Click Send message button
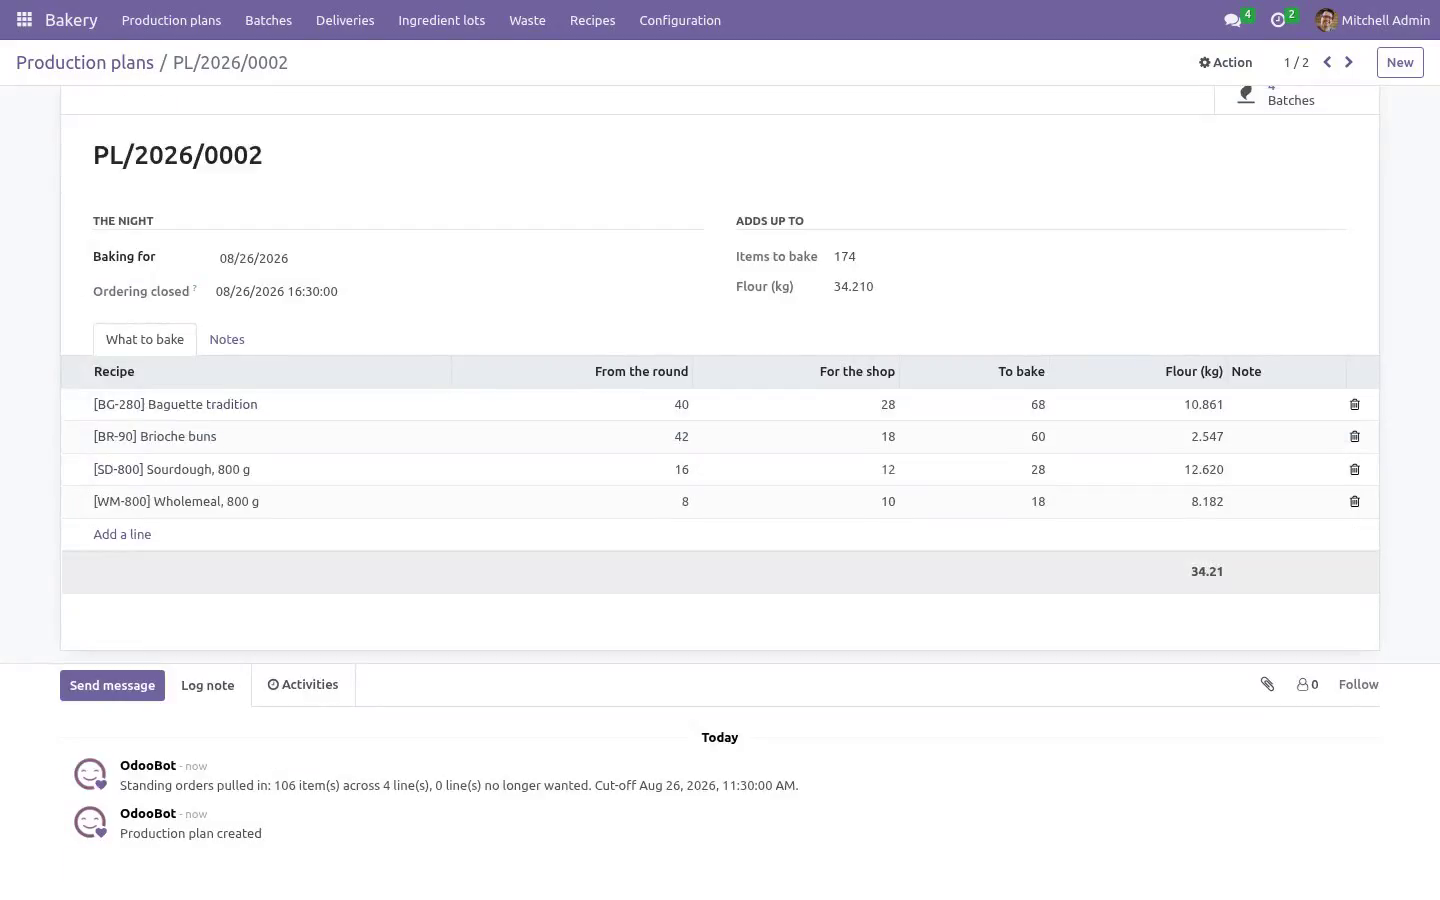 pos(112,685)
